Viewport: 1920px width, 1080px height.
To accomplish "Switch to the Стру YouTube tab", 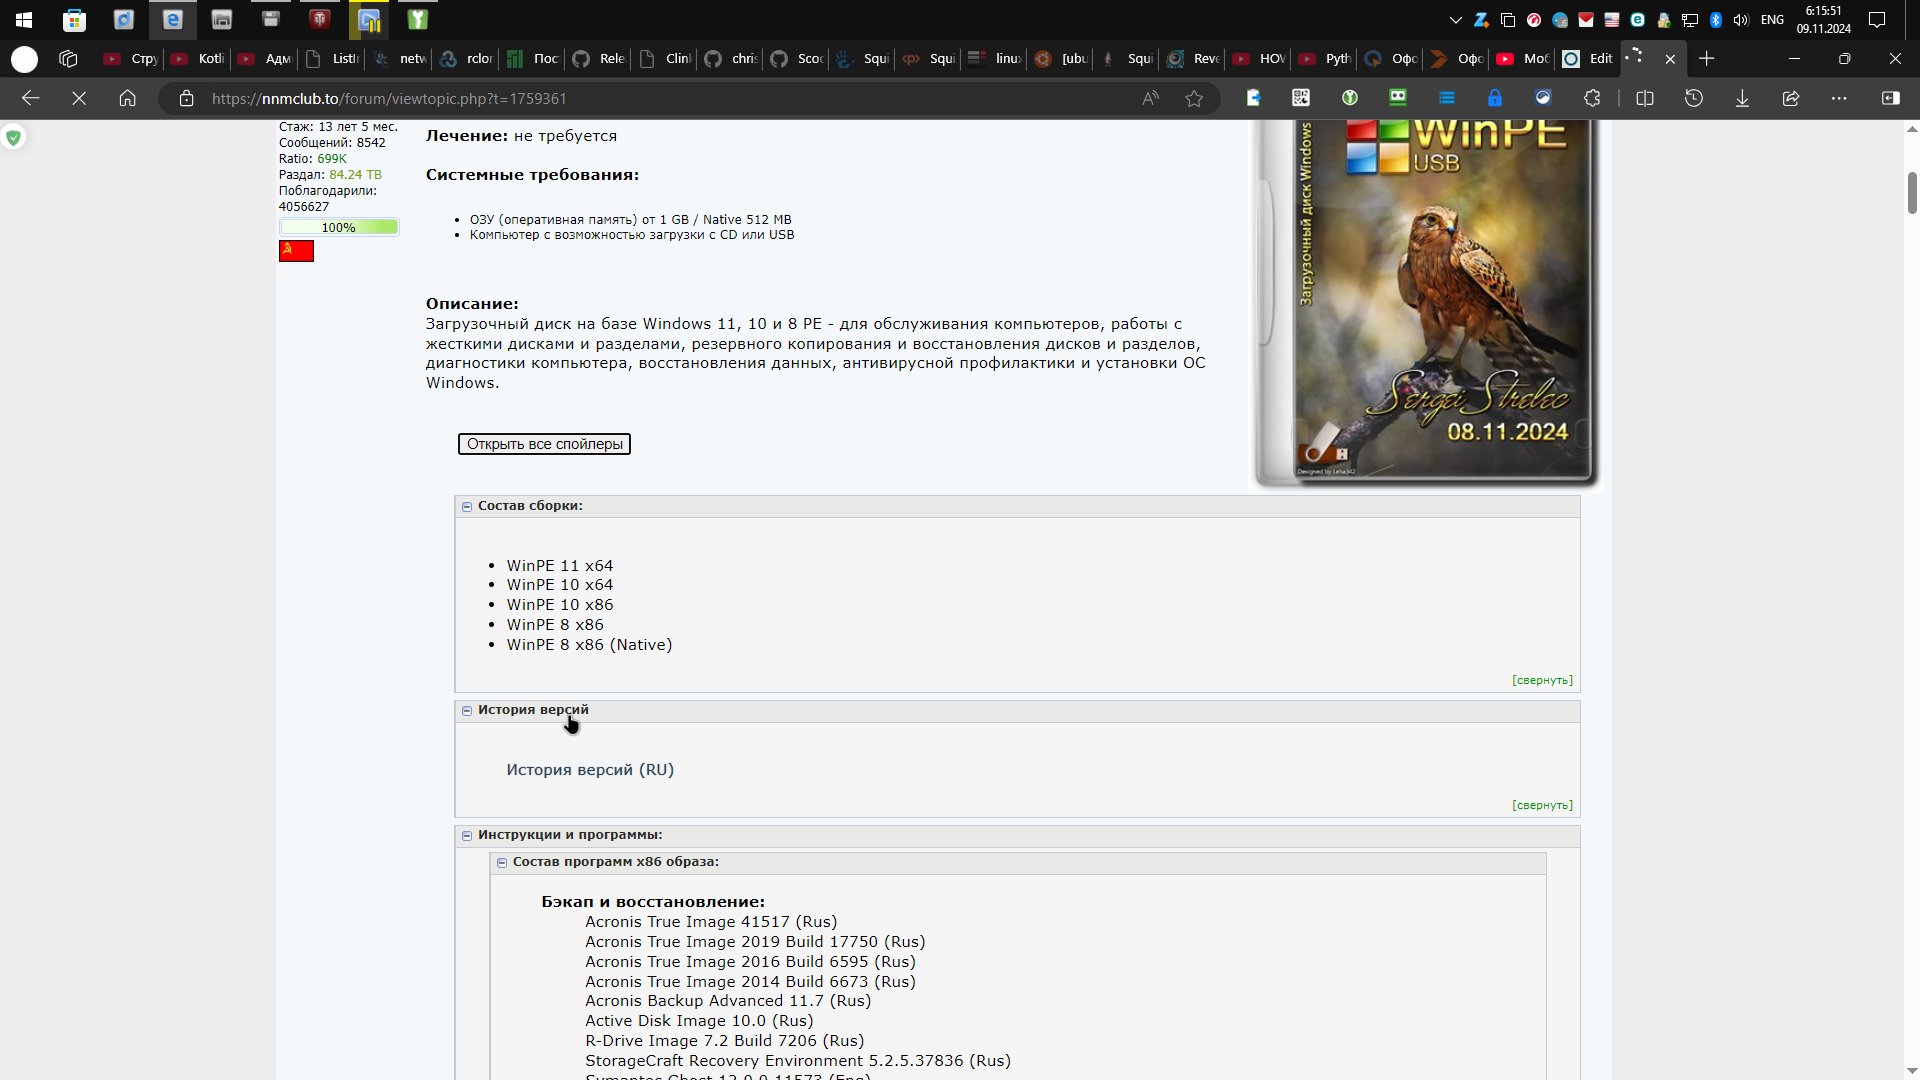I will [133, 59].
